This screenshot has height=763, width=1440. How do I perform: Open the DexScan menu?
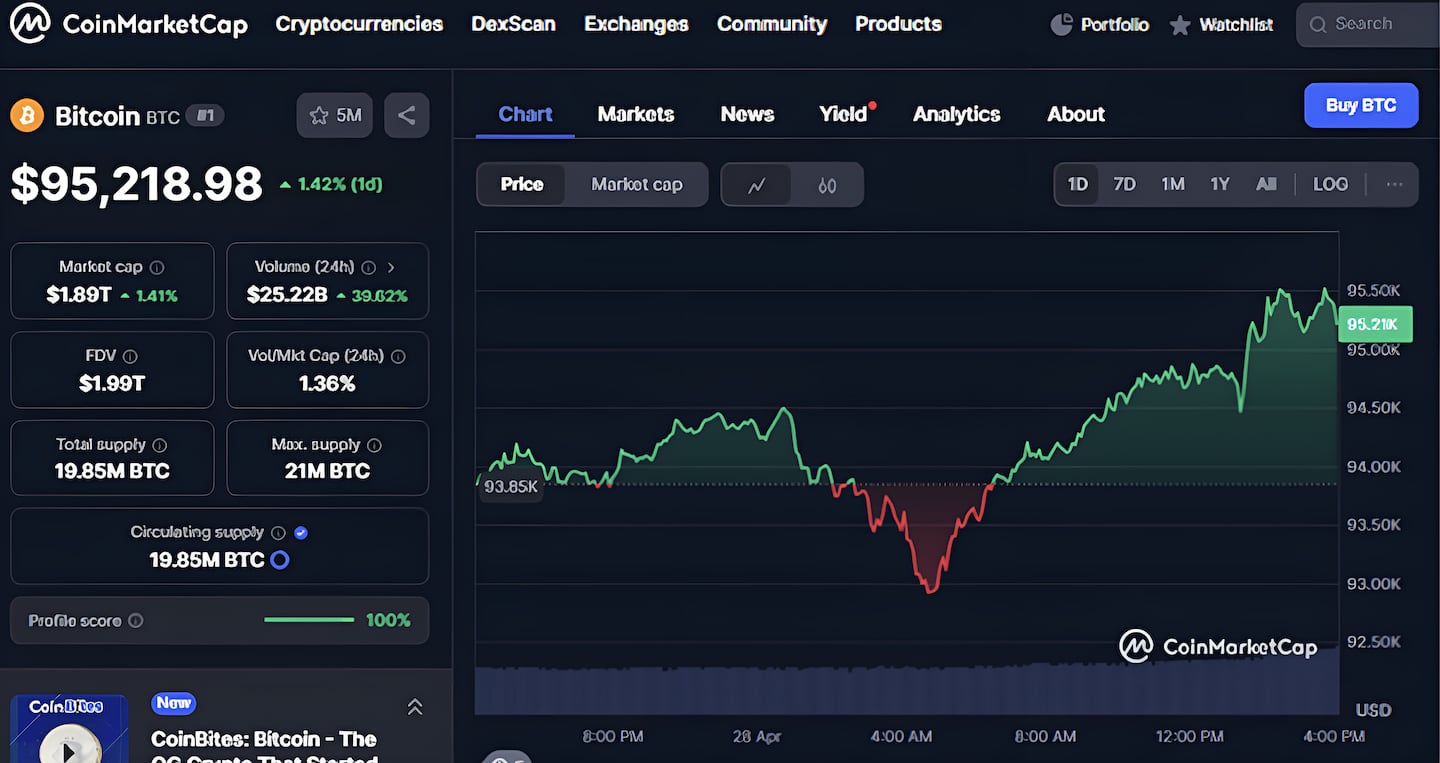[x=513, y=24]
